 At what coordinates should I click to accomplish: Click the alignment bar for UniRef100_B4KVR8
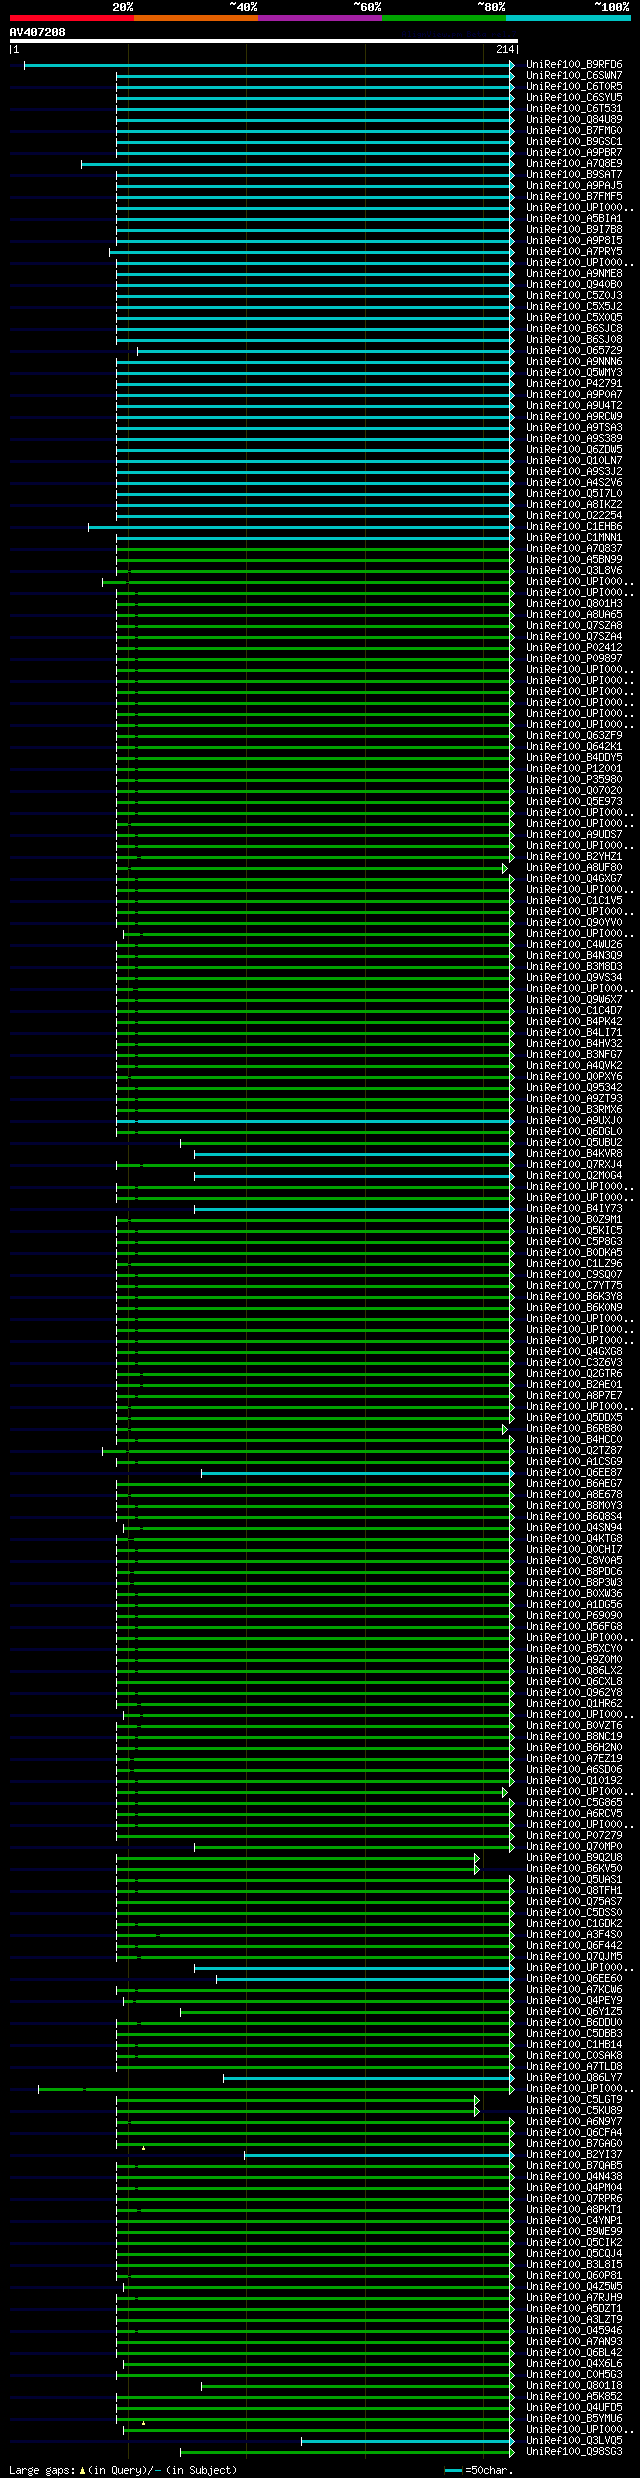pos(354,1154)
